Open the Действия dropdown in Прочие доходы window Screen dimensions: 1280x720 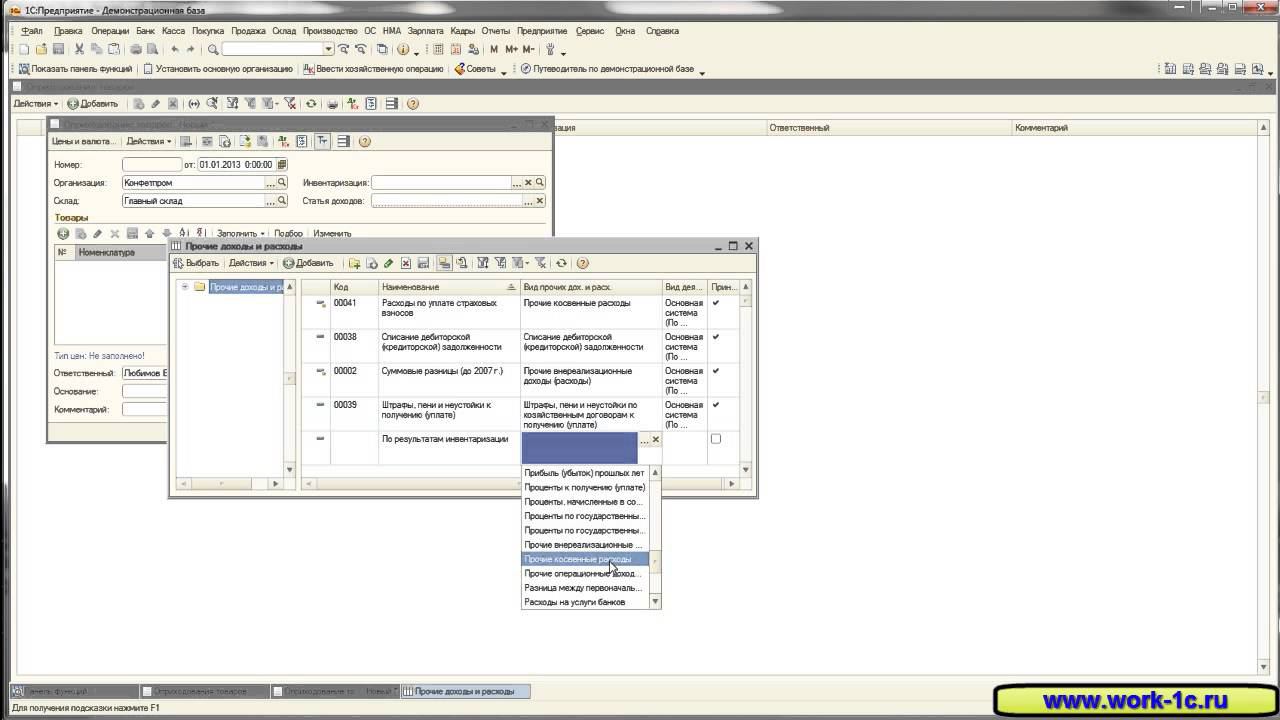tap(251, 263)
